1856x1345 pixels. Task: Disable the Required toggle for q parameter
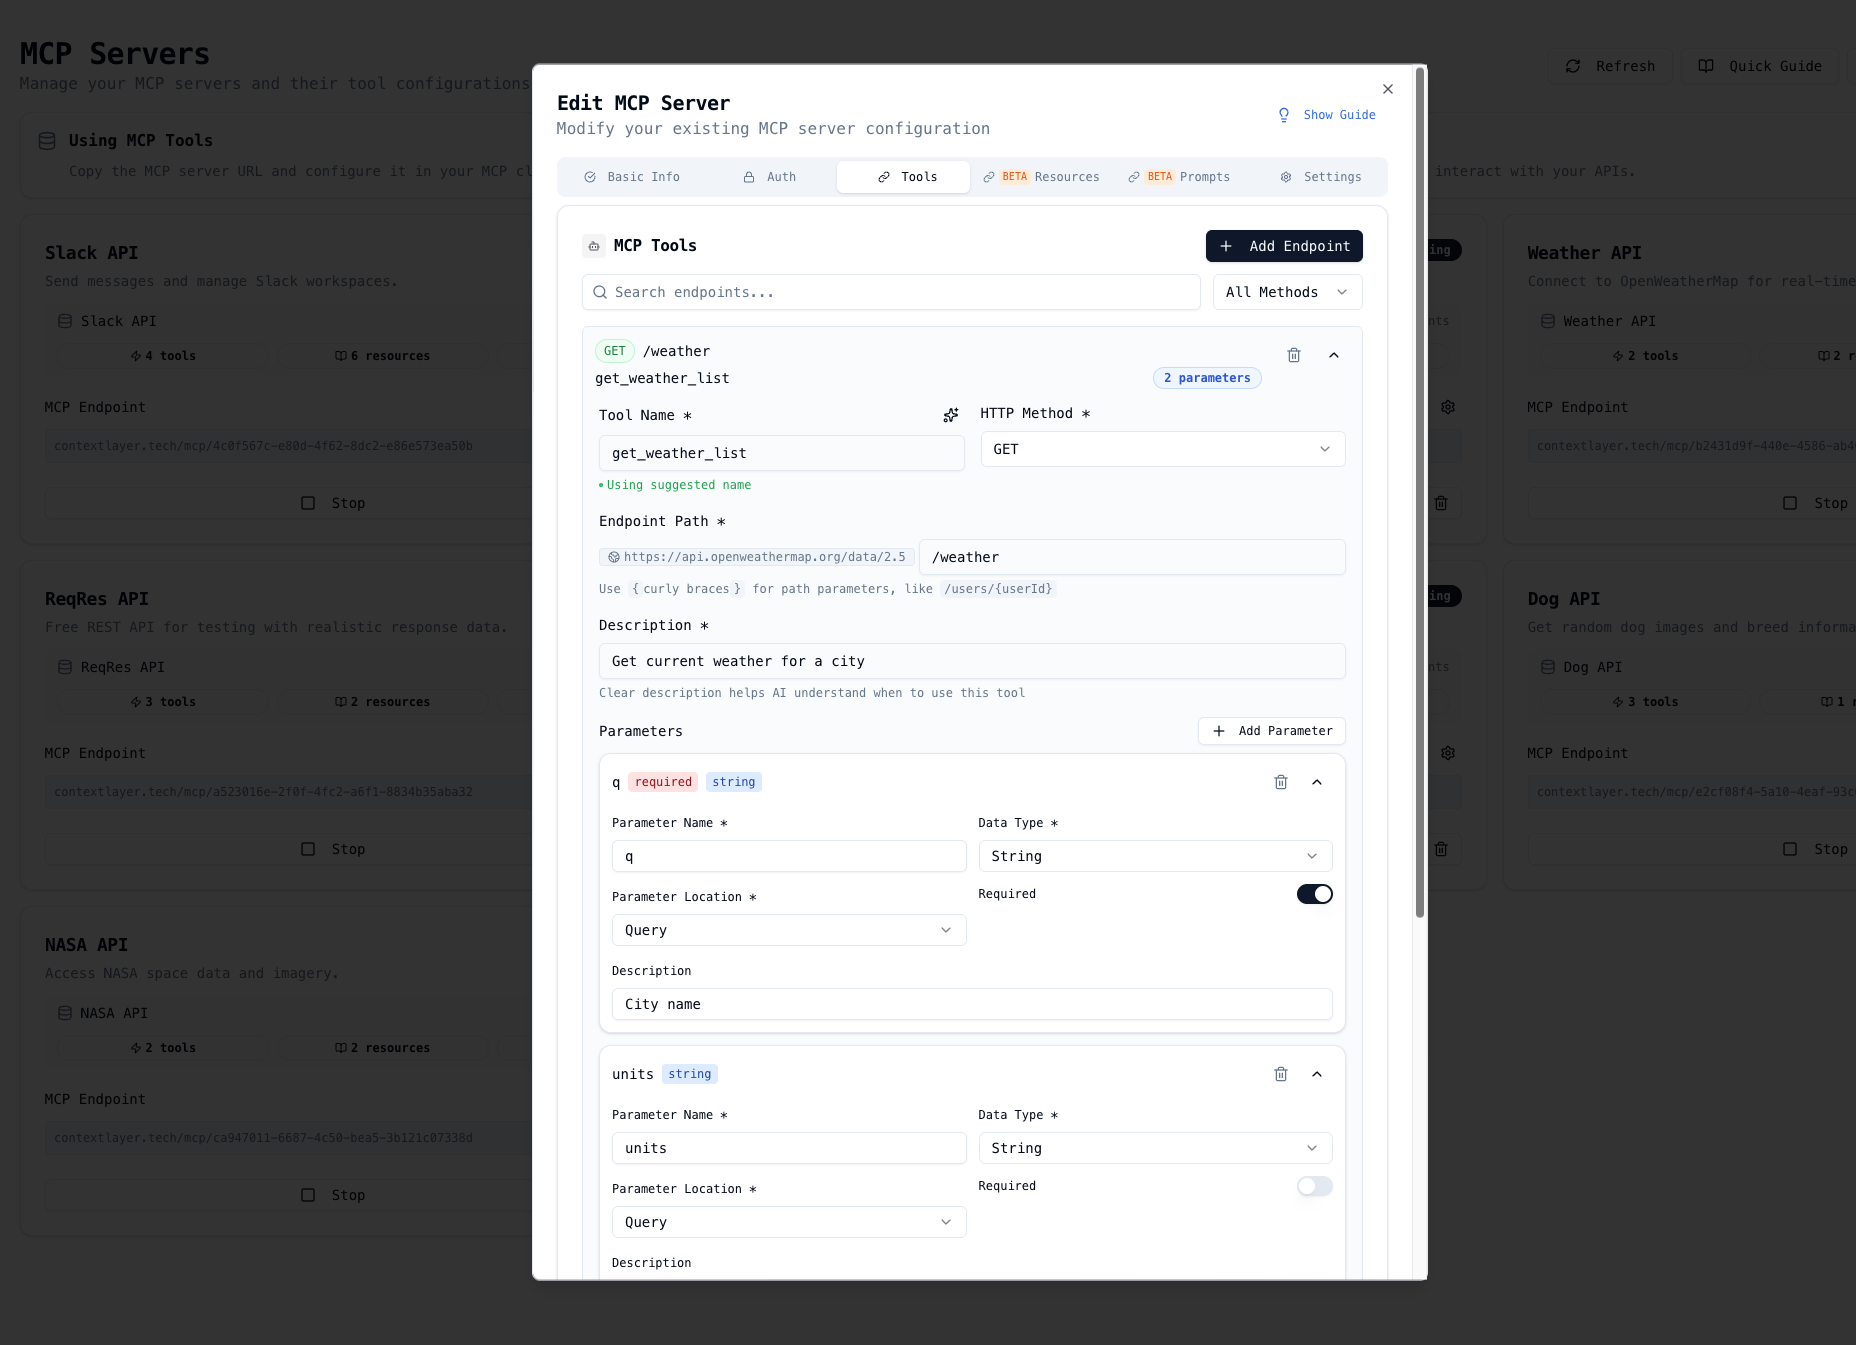click(x=1314, y=894)
